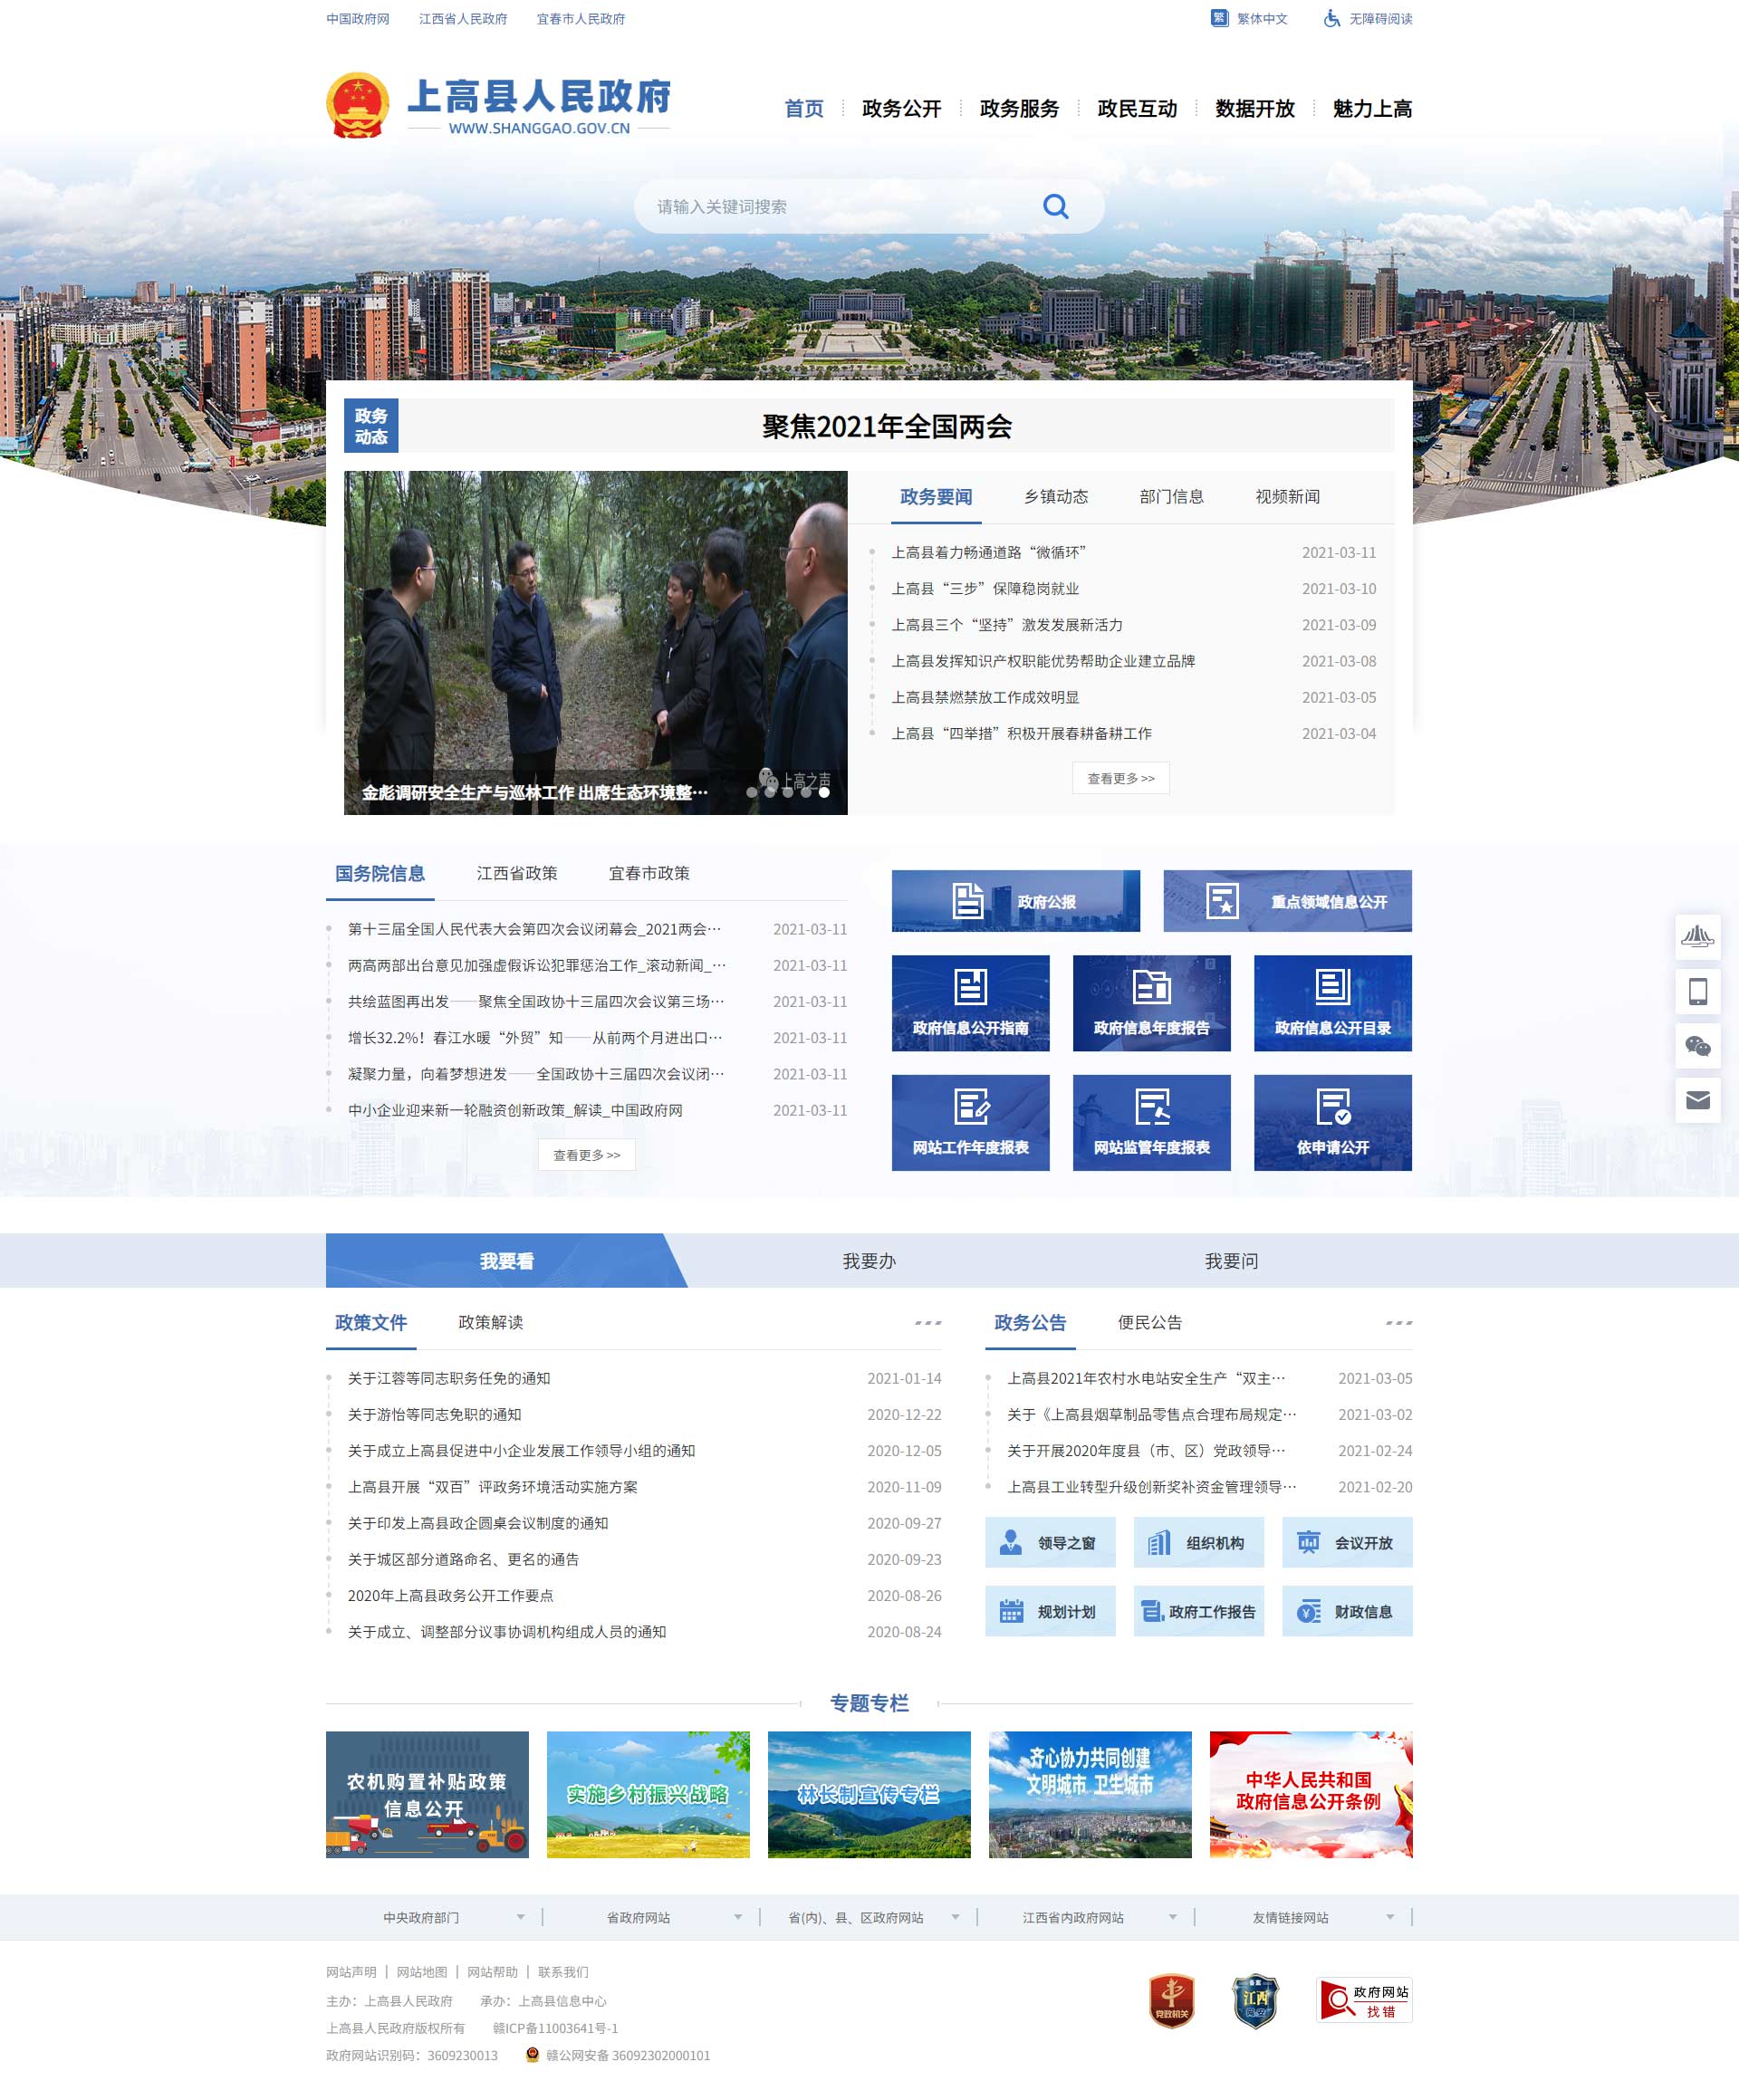The width and height of the screenshot is (1739, 2100).
Task: Open the 网站工作年度报表 tile
Action: coord(970,1123)
